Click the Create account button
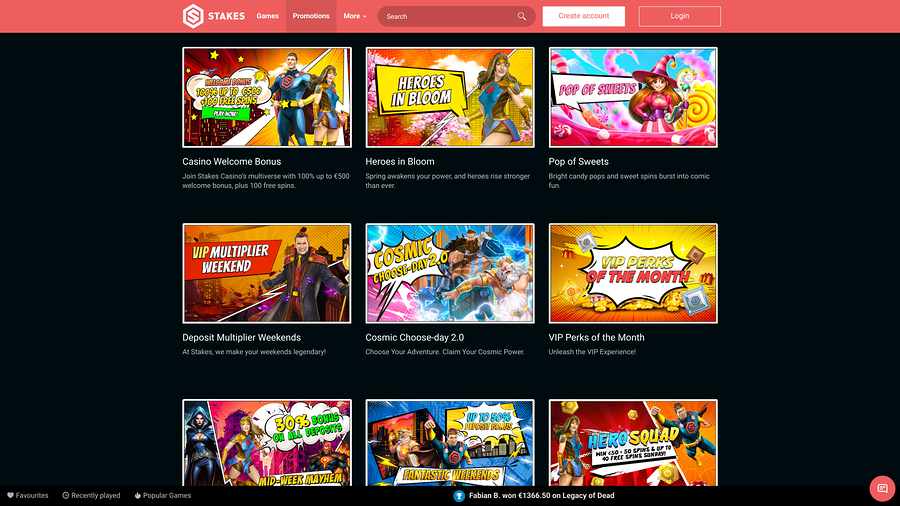This screenshot has width=900, height=506. coord(584,16)
